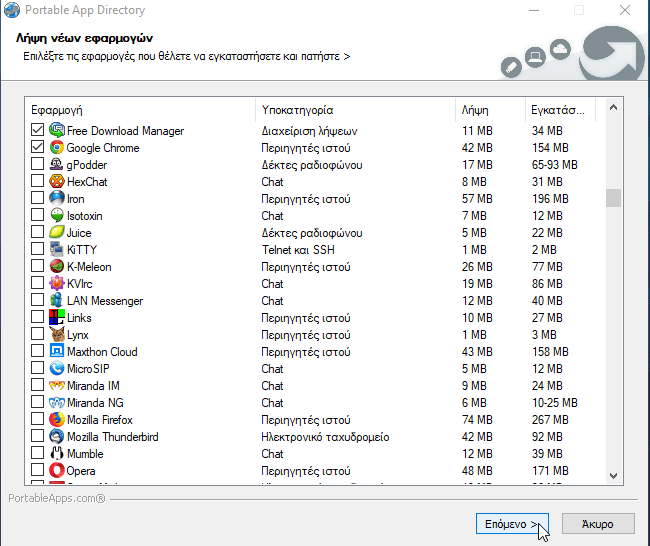Click the Mumble app icon
The height and width of the screenshot is (546, 650).
(57, 454)
